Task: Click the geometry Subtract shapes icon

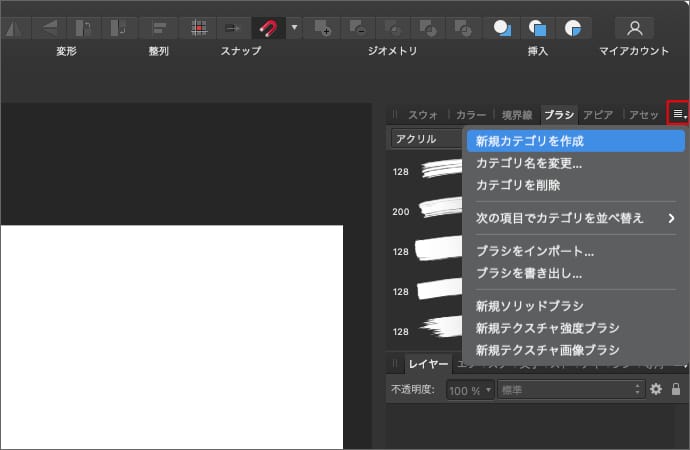Action: tap(359, 27)
